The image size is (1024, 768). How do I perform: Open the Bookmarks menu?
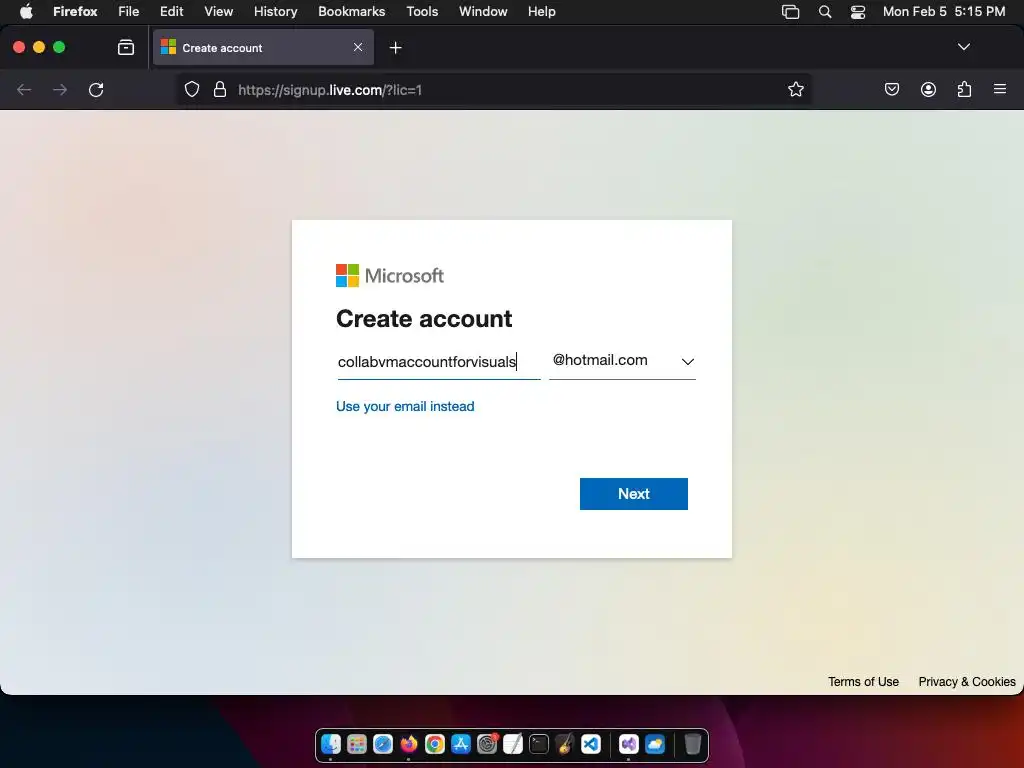tap(351, 11)
